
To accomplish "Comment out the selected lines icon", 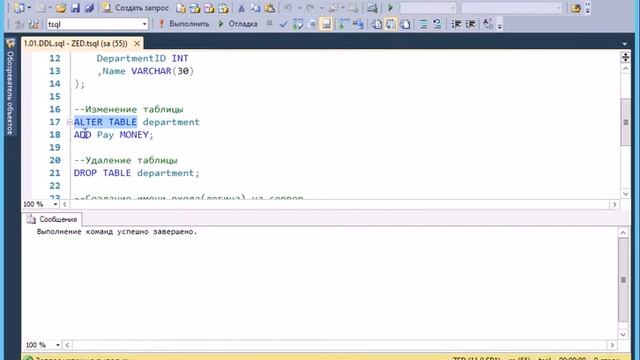I will click(x=423, y=24).
